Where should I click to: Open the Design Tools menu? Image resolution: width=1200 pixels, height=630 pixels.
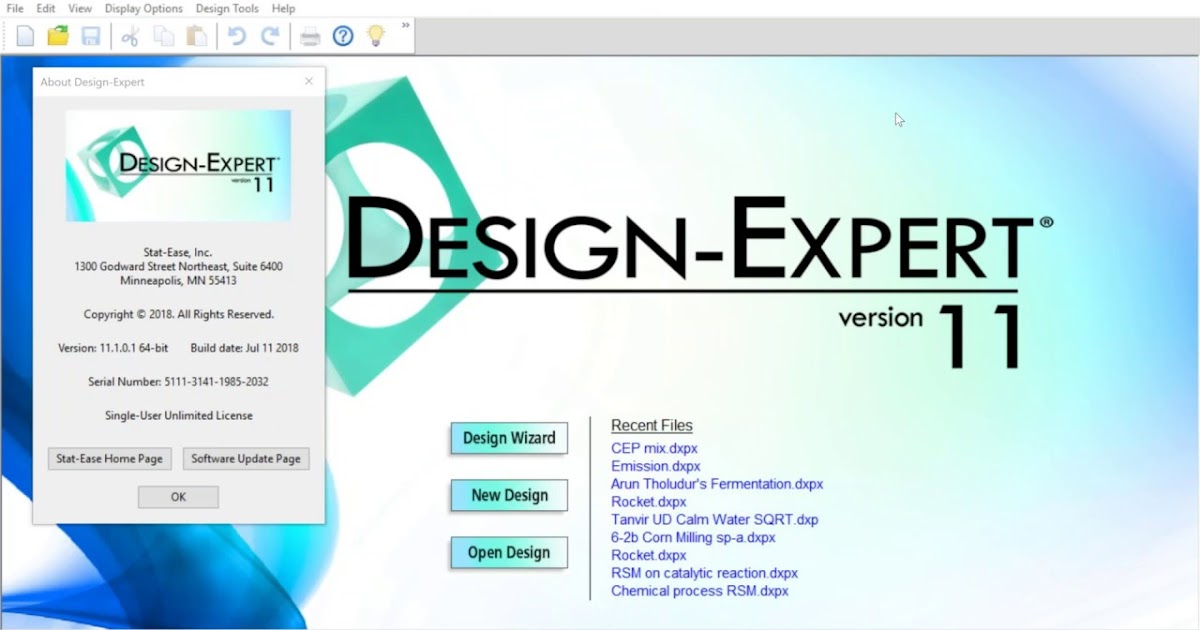tap(227, 8)
